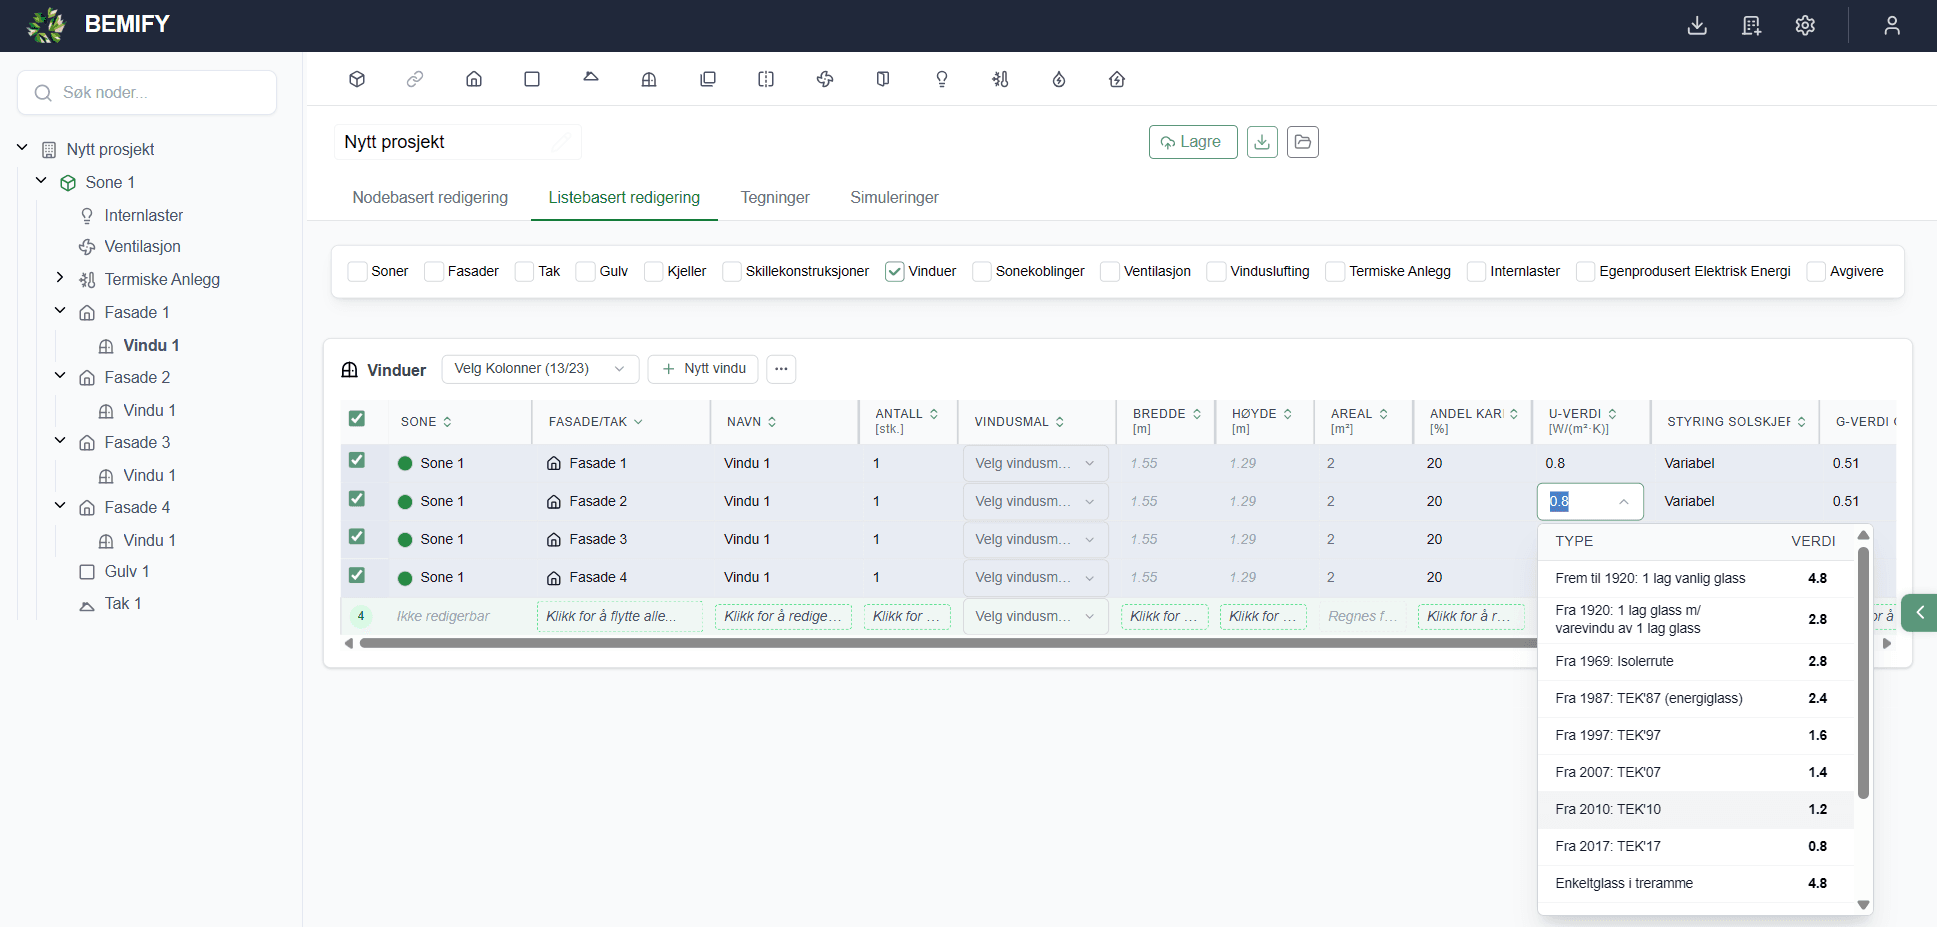Click the fan ventilation icon in the toolbar
The width and height of the screenshot is (1937, 927).
pos(825,79)
